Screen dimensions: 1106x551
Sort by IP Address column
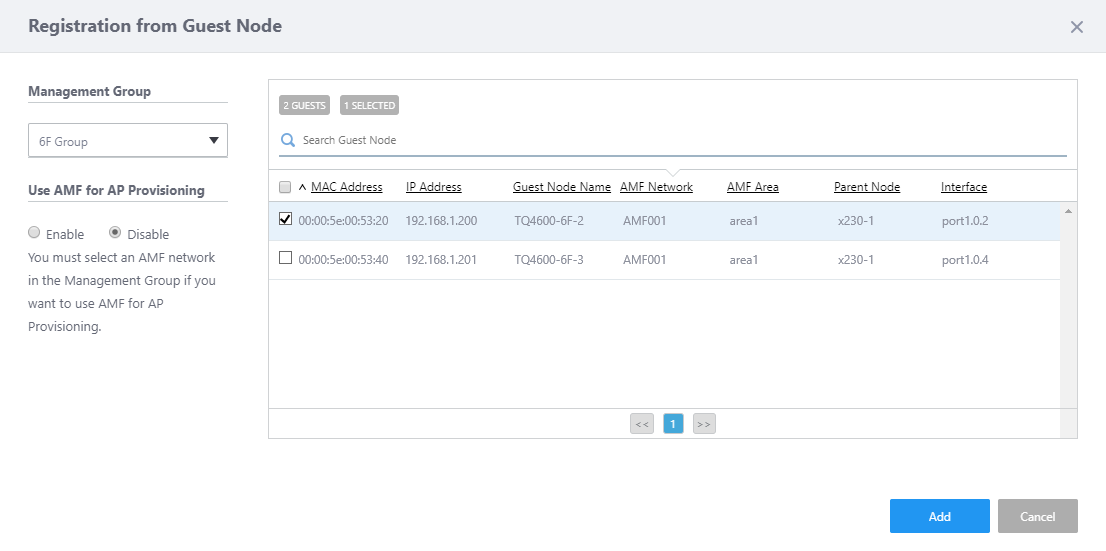433,187
